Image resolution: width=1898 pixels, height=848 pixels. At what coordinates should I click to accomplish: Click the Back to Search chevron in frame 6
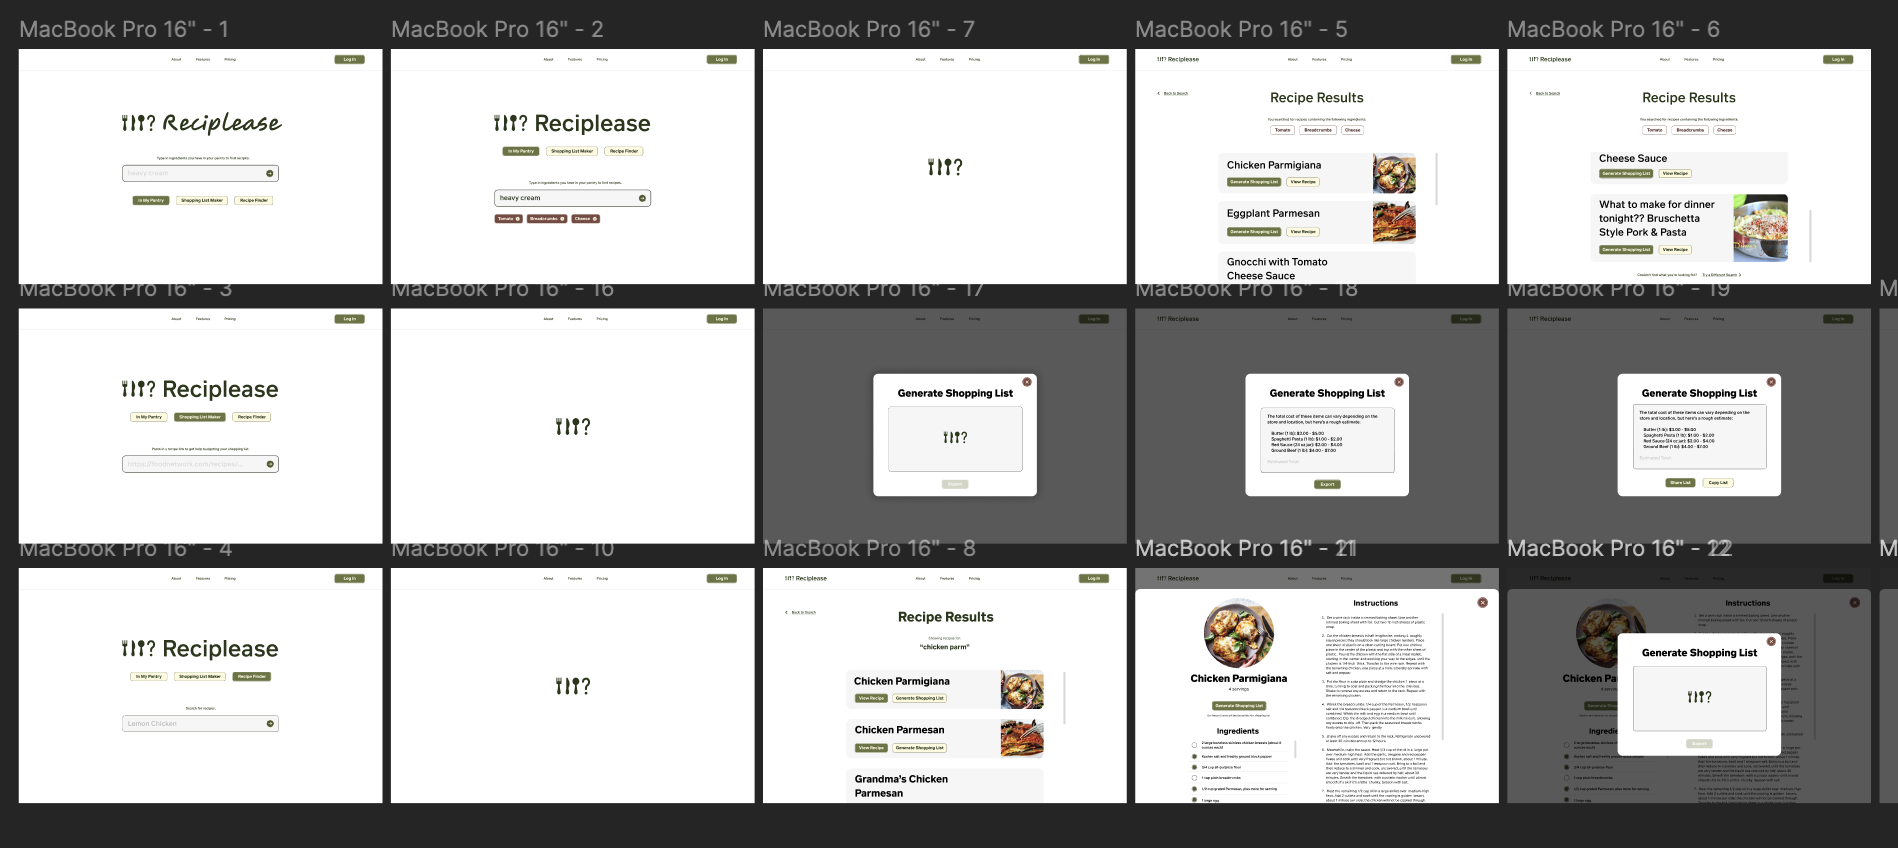[x=1531, y=93]
